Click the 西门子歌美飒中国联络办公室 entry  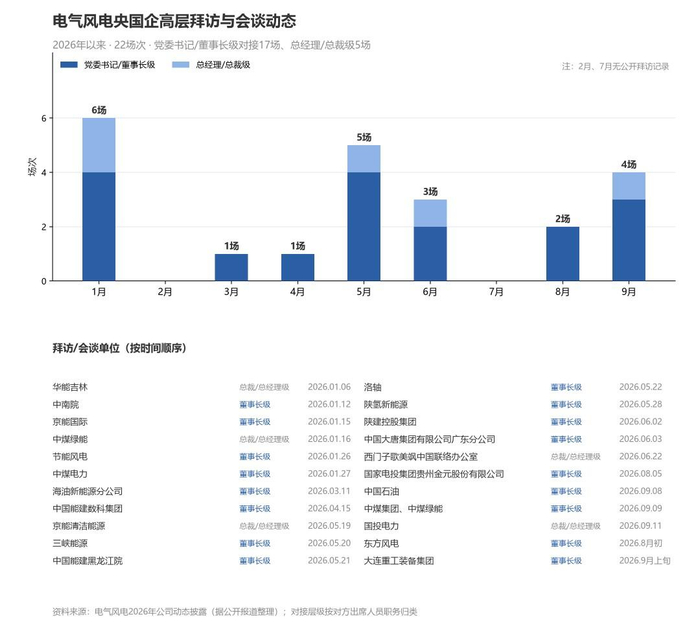421,456
